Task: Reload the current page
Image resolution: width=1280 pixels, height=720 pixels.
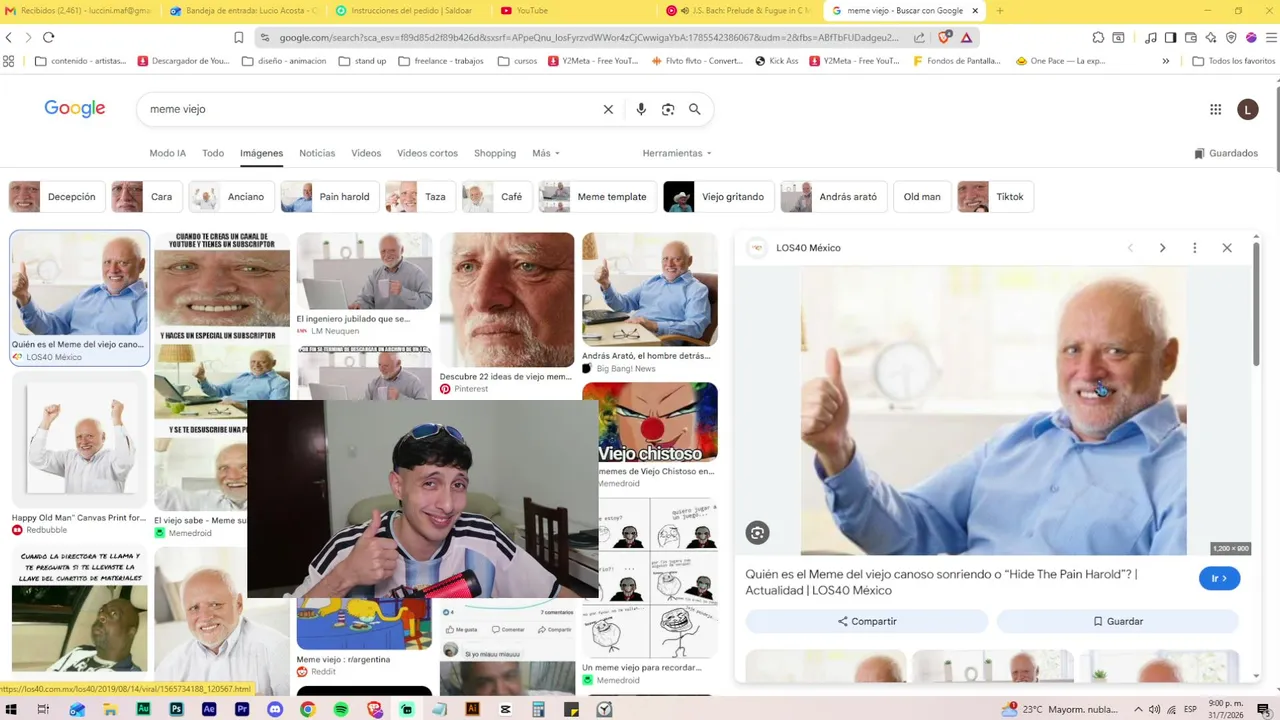Action: coord(48,38)
